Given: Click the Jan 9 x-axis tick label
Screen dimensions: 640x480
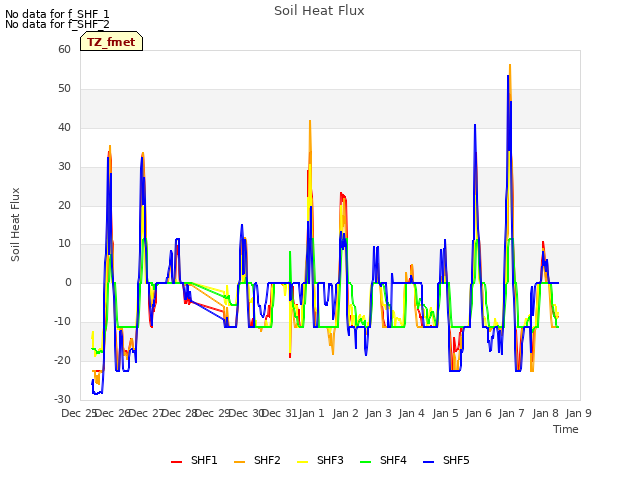Looking at the screenshot, I should [x=578, y=413].
